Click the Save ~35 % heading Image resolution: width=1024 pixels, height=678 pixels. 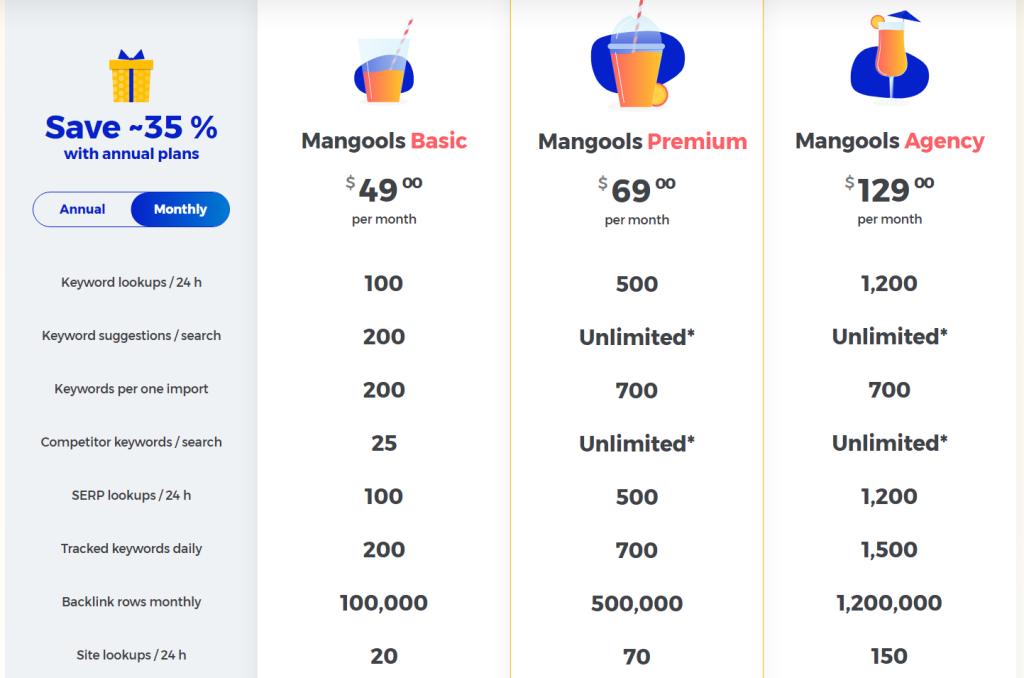point(131,127)
